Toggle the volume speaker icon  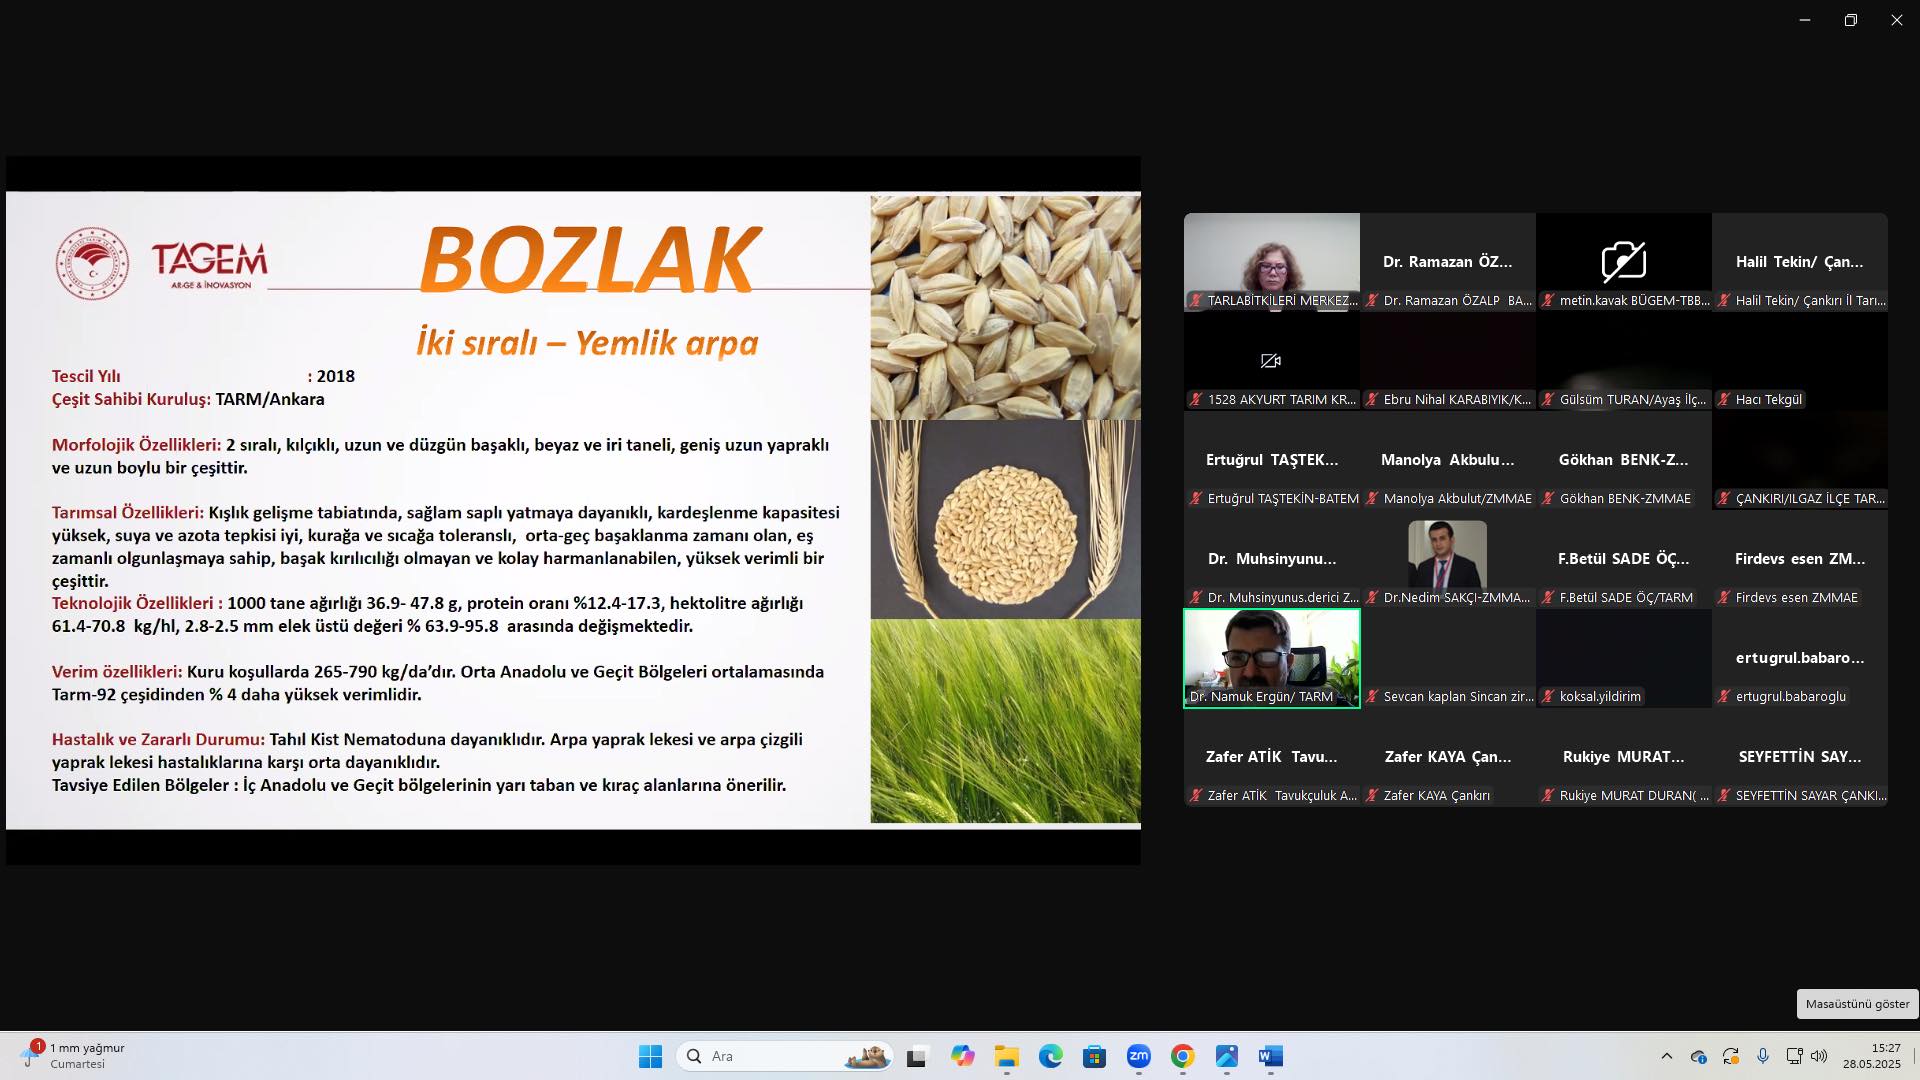(1819, 1056)
